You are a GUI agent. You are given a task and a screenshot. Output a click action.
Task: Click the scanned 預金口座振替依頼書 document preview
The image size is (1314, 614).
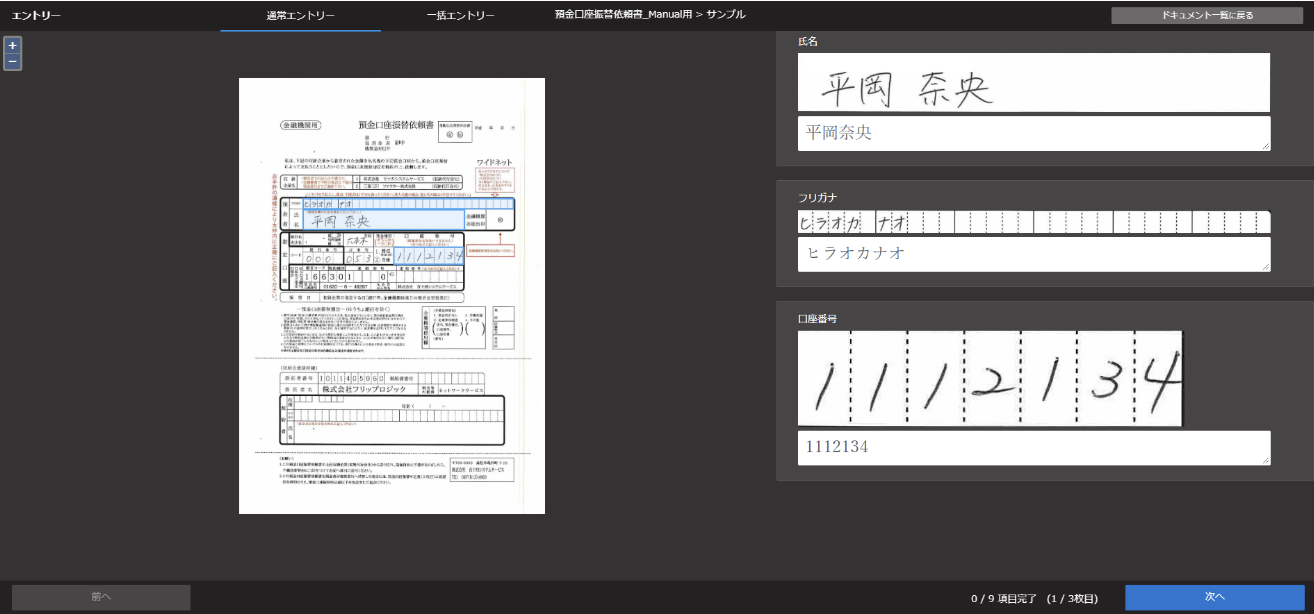click(x=392, y=296)
